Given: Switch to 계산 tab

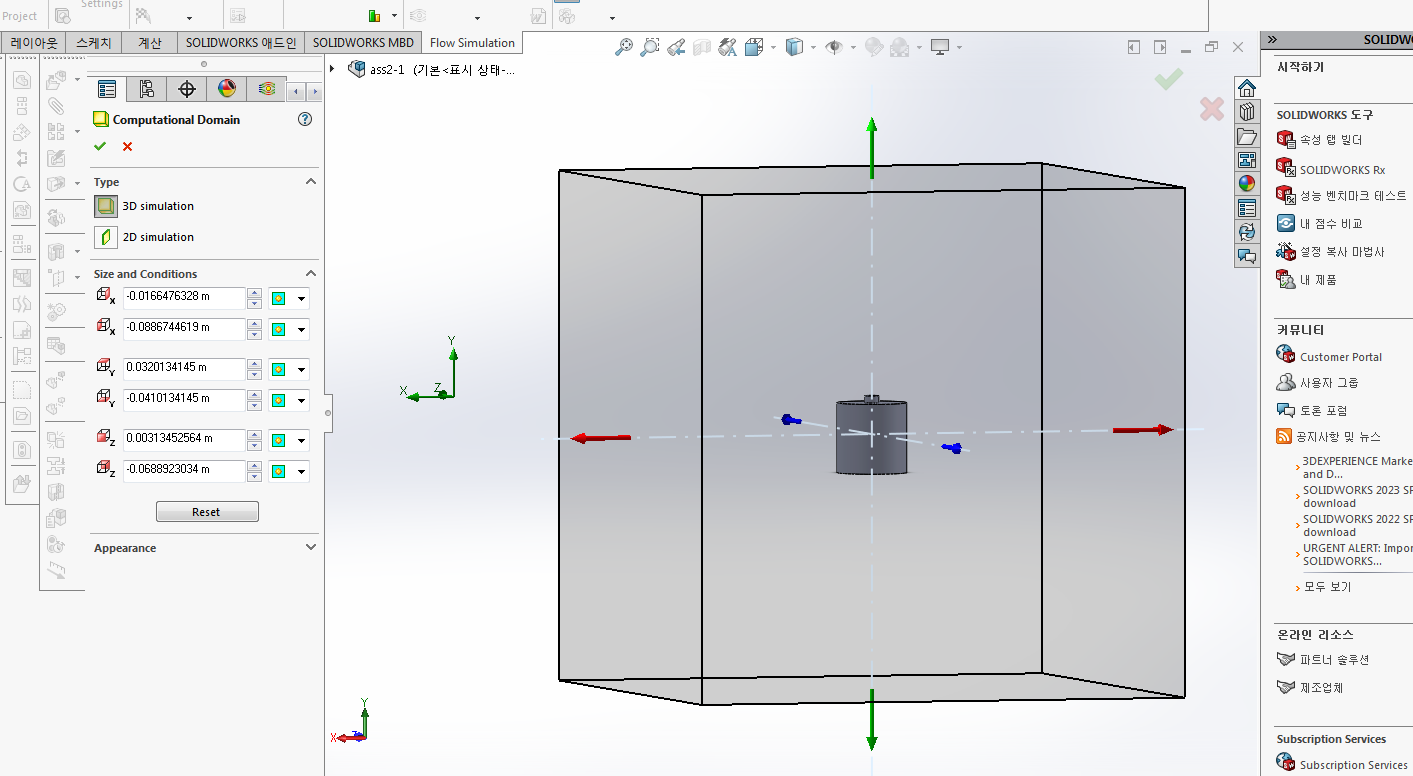Looking at the screenshot, I should click(150, 43).
